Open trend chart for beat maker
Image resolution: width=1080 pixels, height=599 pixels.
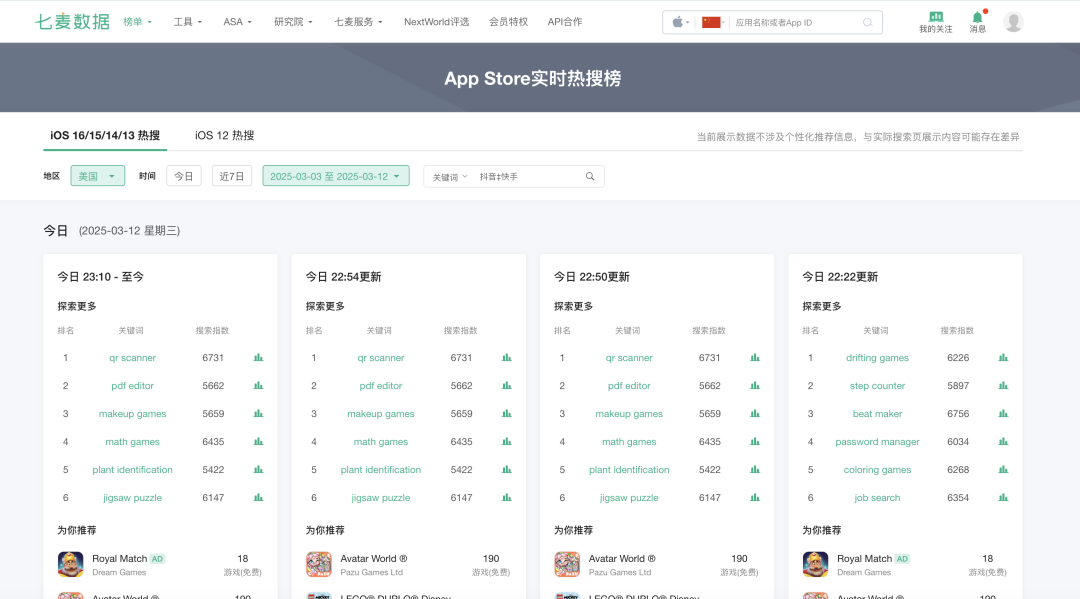click(1004, 414)
